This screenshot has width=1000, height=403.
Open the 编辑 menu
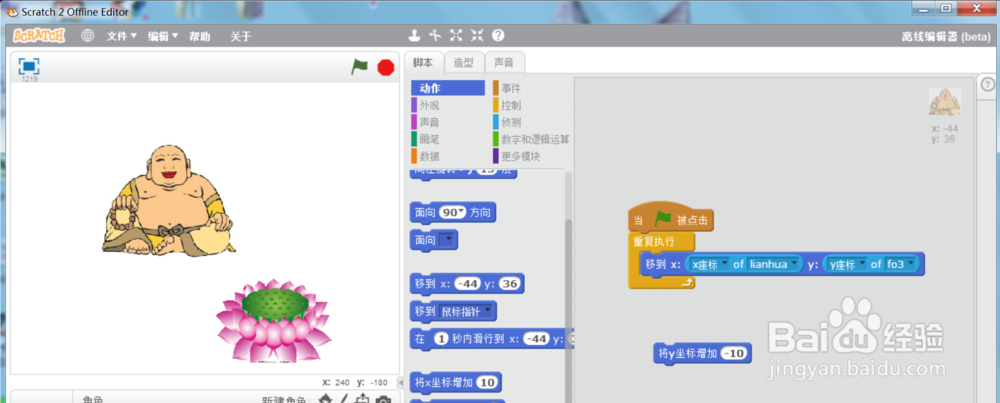(163, 36)
